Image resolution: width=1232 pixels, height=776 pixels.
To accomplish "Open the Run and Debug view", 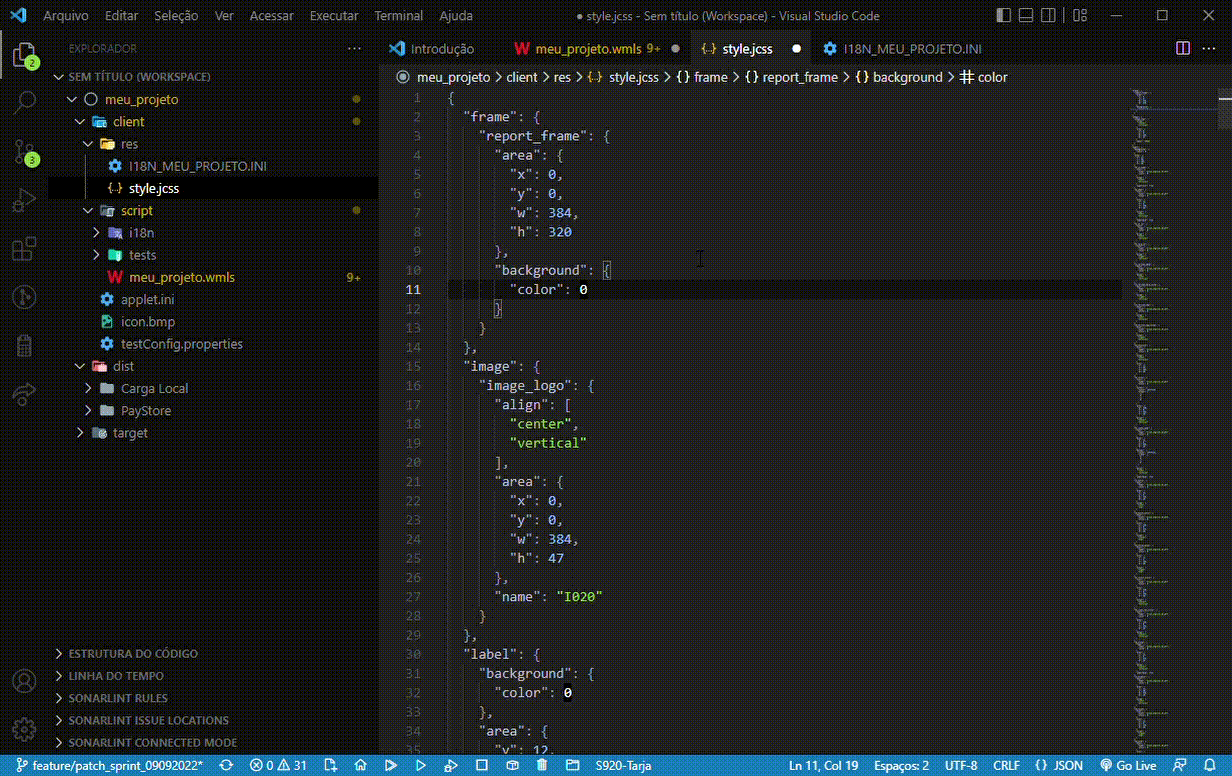I will 24,200.
